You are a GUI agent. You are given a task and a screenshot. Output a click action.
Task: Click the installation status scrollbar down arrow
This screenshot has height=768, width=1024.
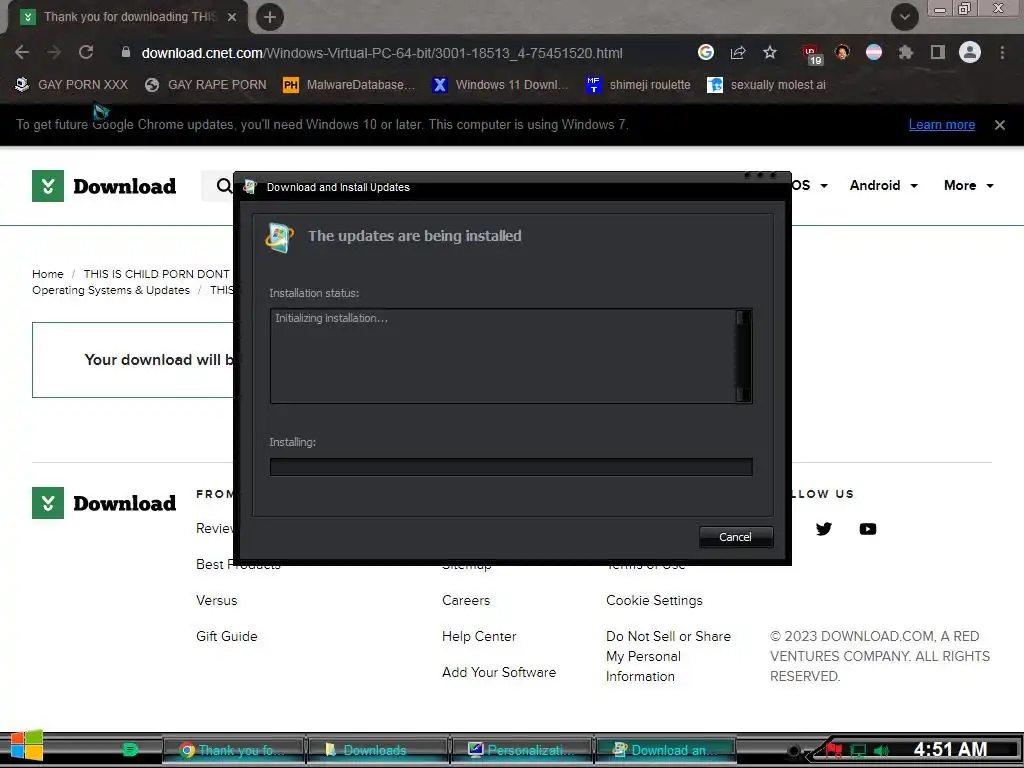click(743, 394)
